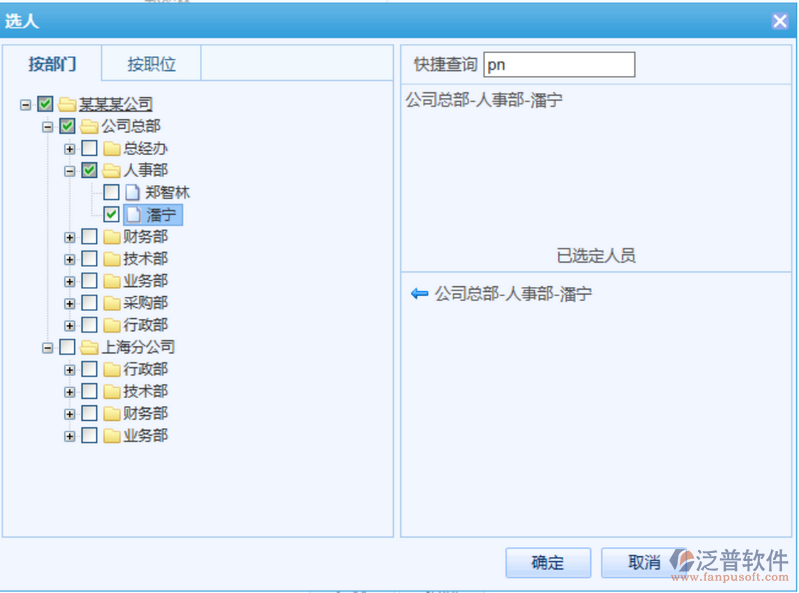The image size is (799, 593).
Task: Click the 取消 button
Action: [644, 562]
